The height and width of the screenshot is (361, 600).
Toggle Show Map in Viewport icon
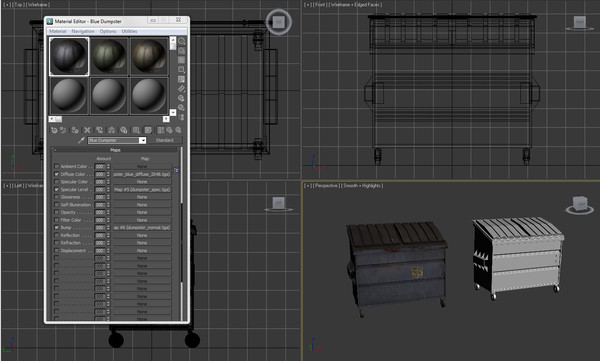click(148, 130)
